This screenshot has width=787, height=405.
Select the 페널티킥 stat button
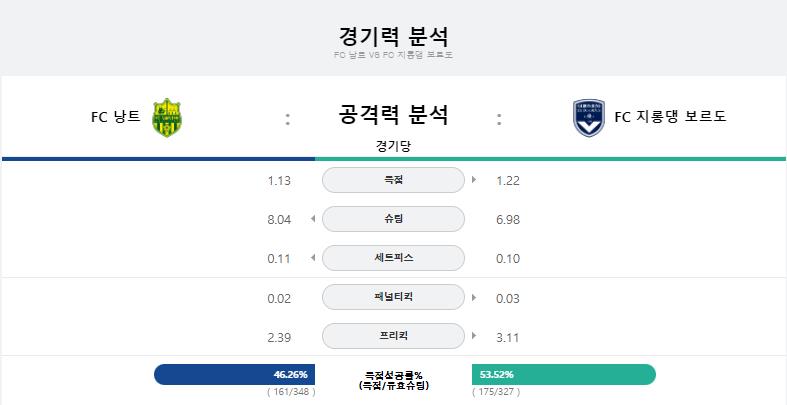(x=393, y=297)
